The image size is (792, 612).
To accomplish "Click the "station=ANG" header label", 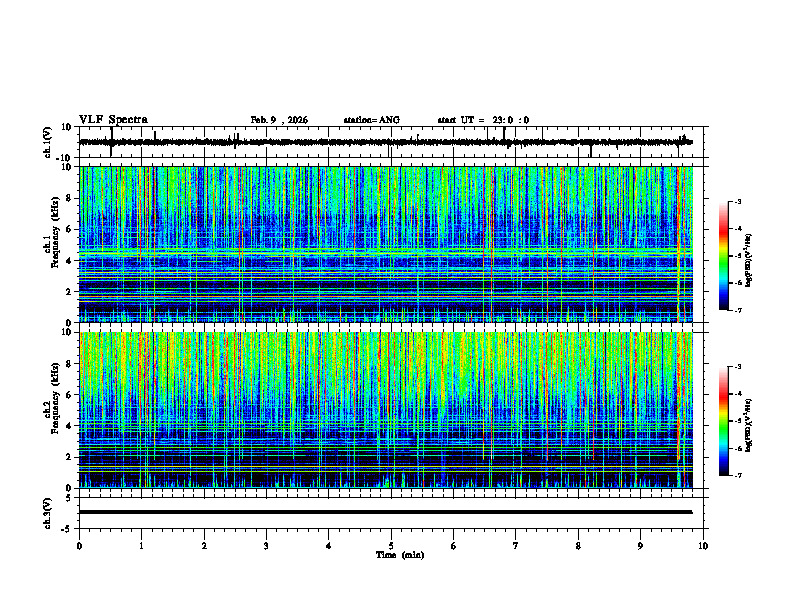I will point(372,120).
